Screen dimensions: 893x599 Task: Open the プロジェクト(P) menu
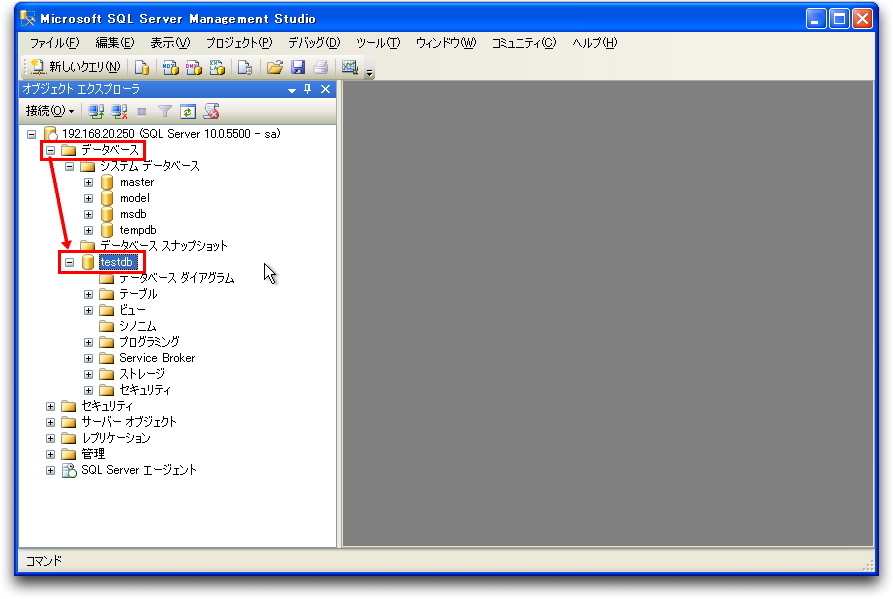(x=239, y=43)
